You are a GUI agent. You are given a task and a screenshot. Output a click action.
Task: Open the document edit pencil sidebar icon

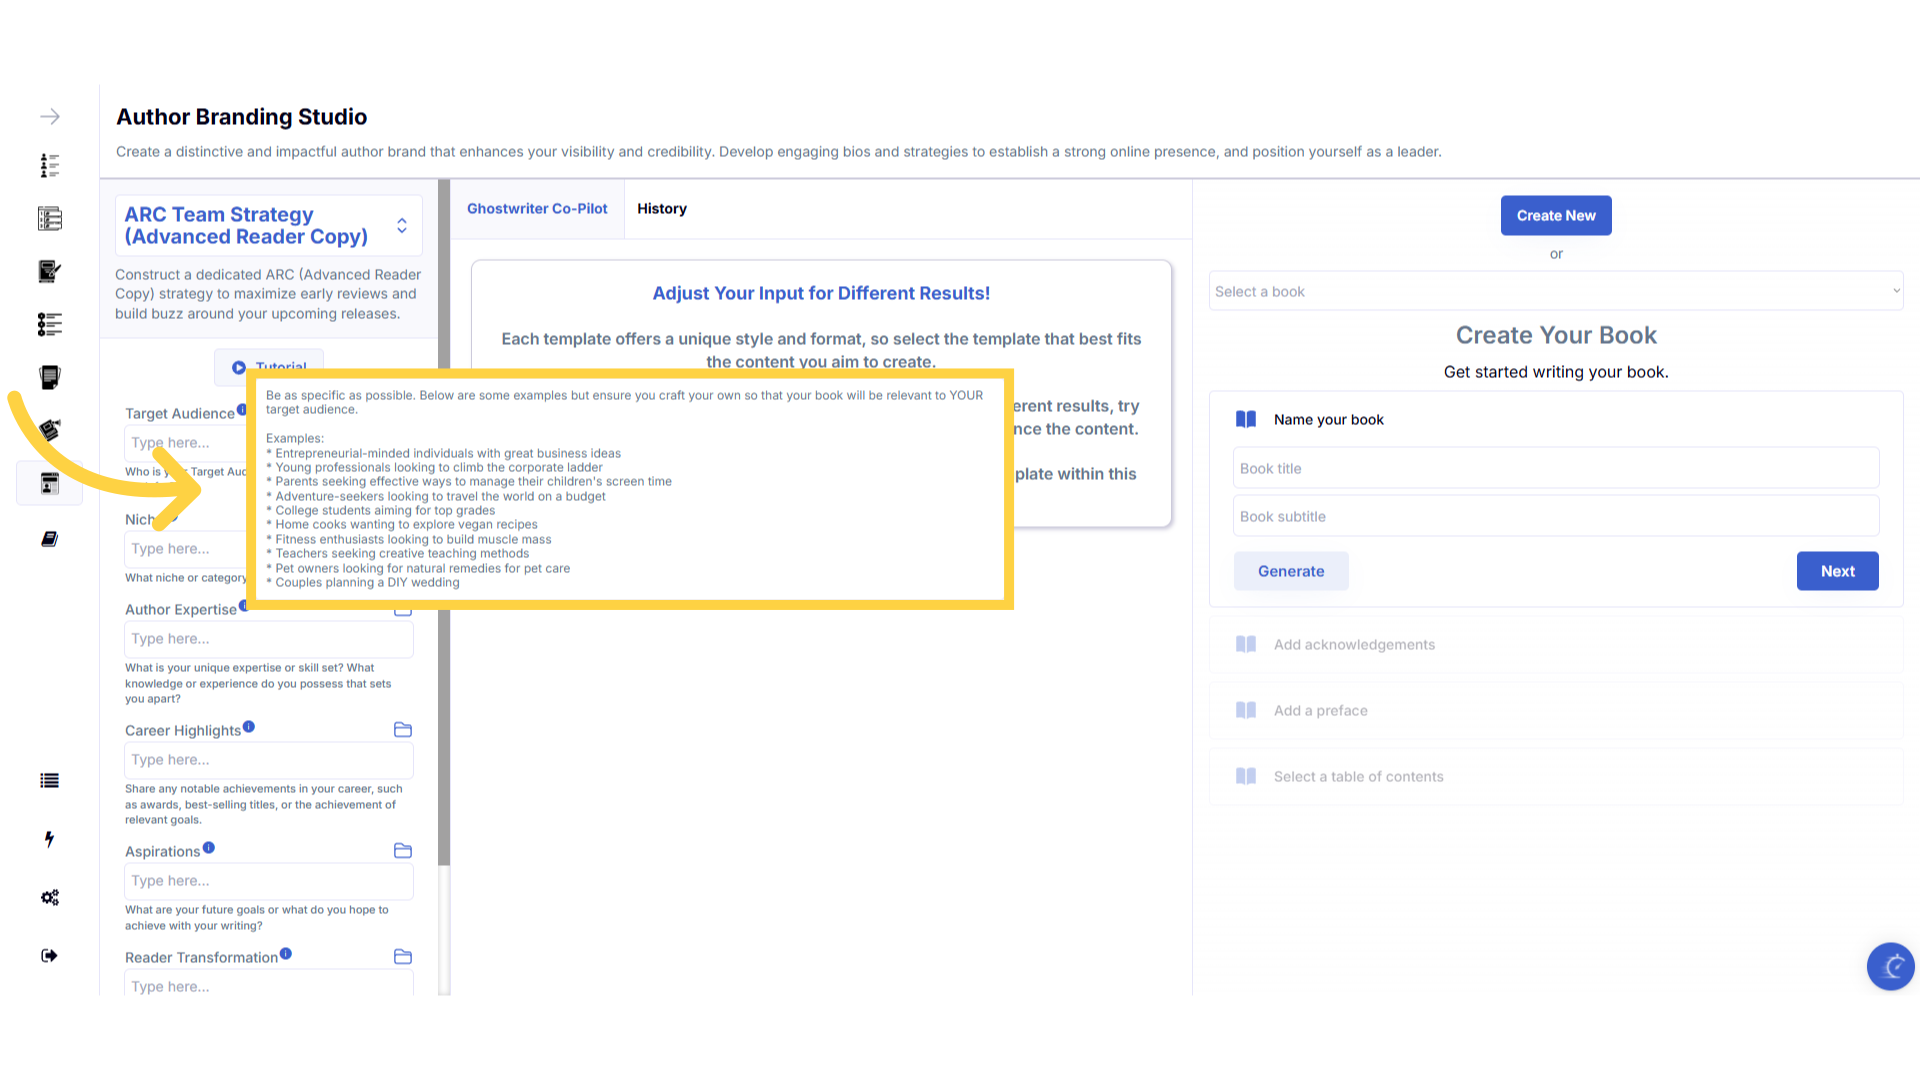click(50, 272)
